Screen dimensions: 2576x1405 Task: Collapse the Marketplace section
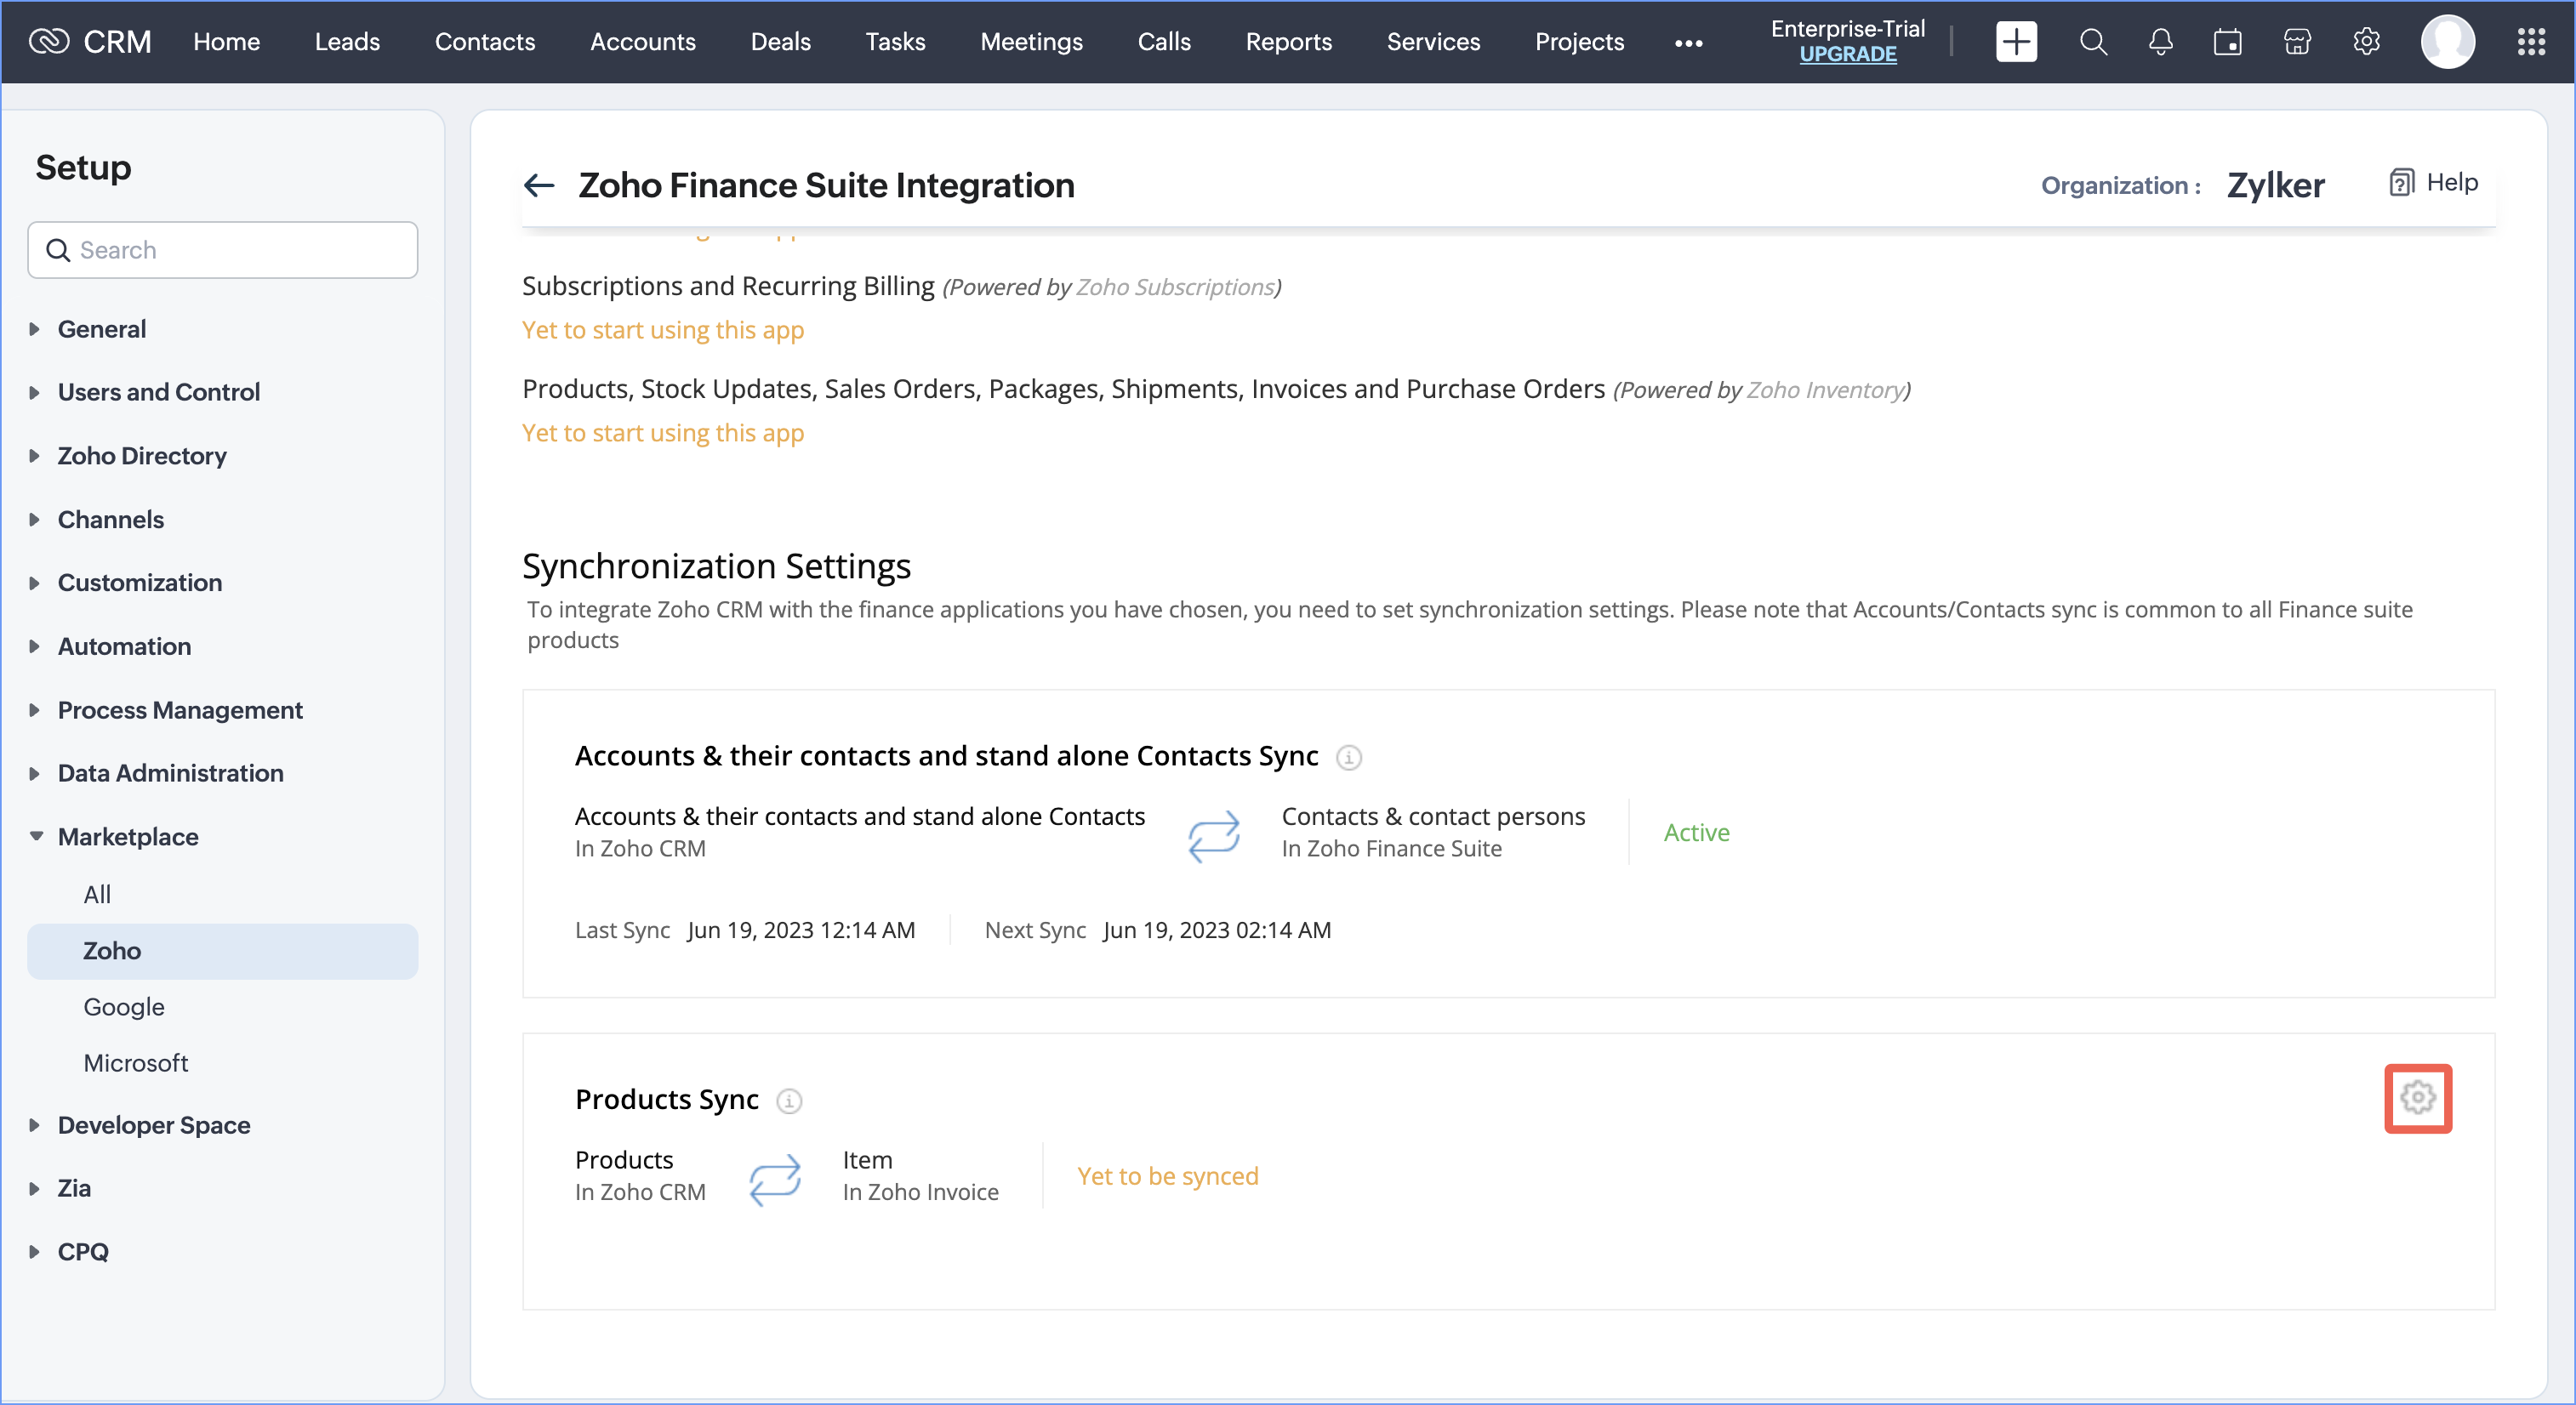[127, 836]
